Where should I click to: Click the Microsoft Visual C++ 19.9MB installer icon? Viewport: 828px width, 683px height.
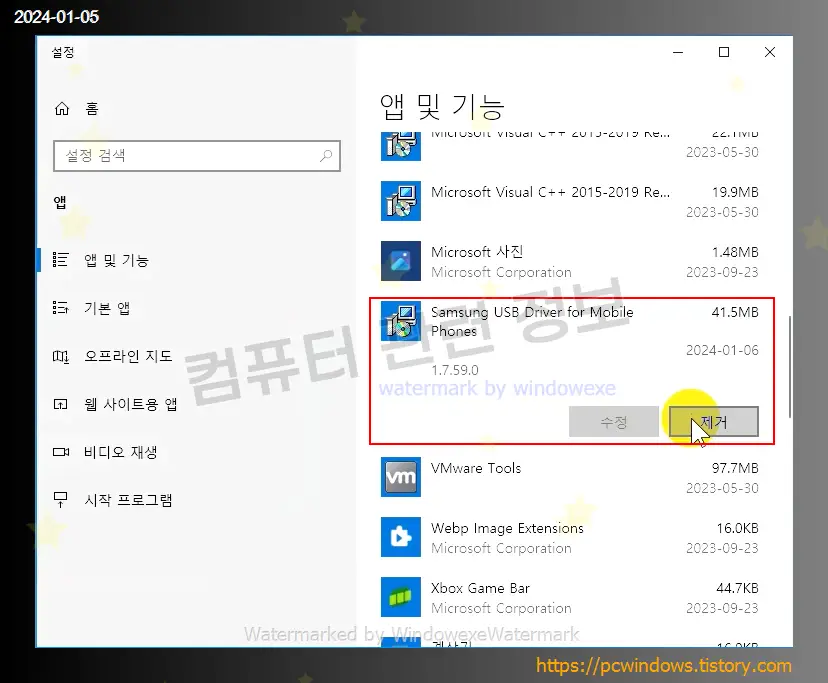click(401, 201)
